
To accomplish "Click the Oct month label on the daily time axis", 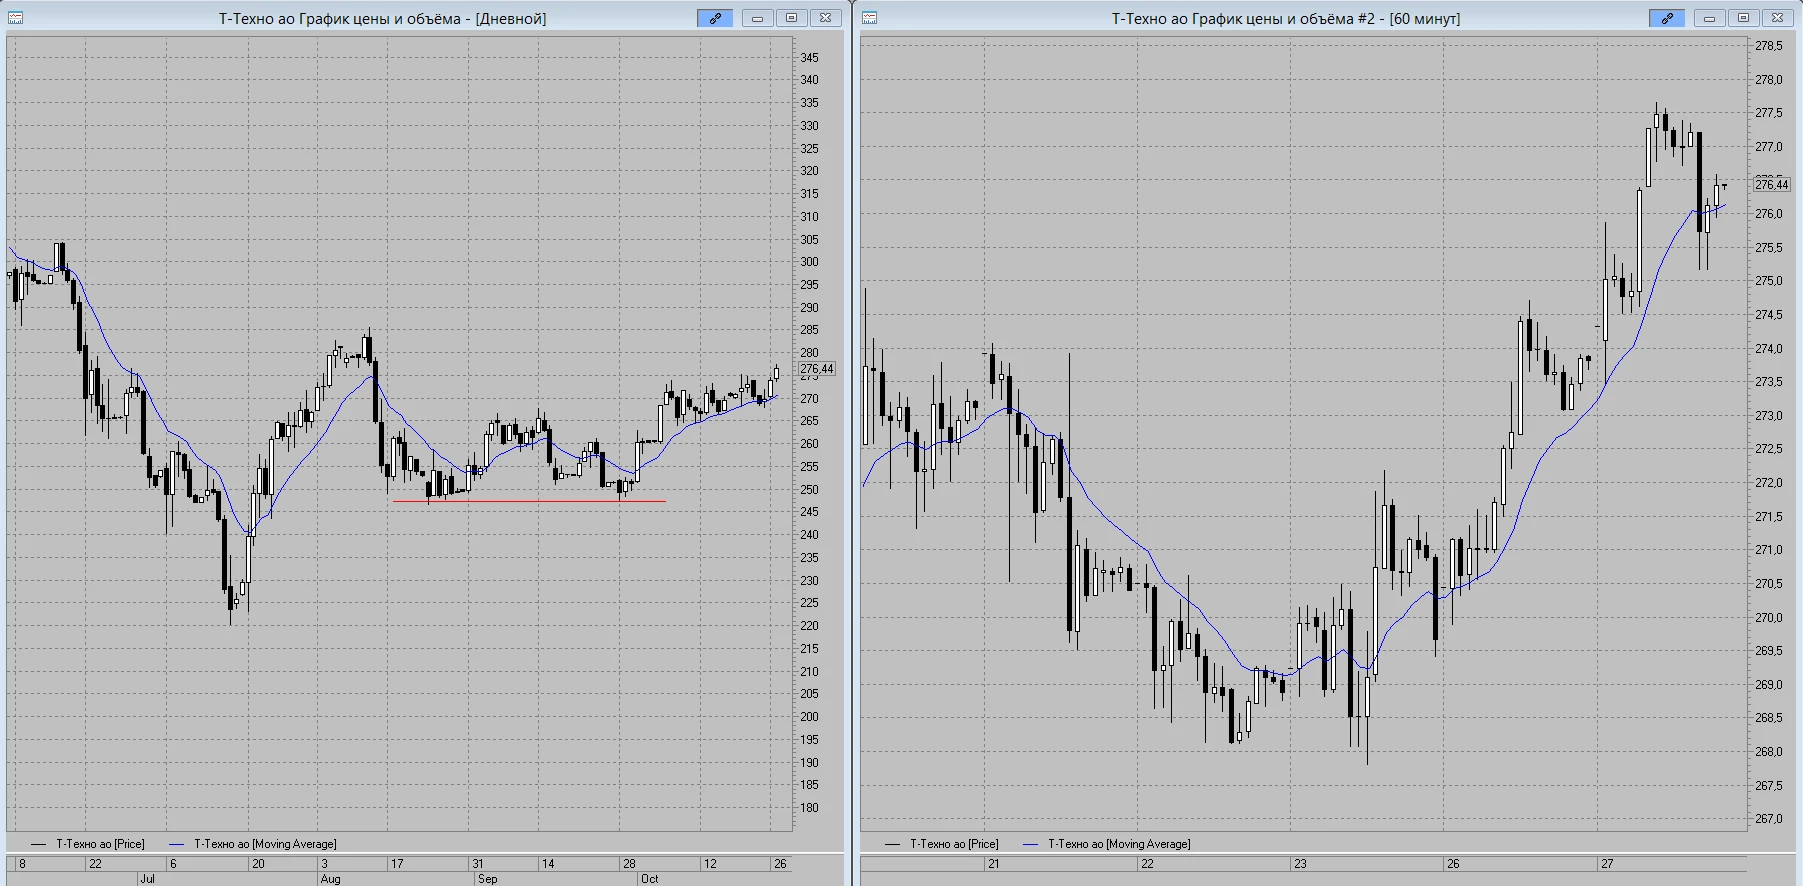I will [649, 879].
